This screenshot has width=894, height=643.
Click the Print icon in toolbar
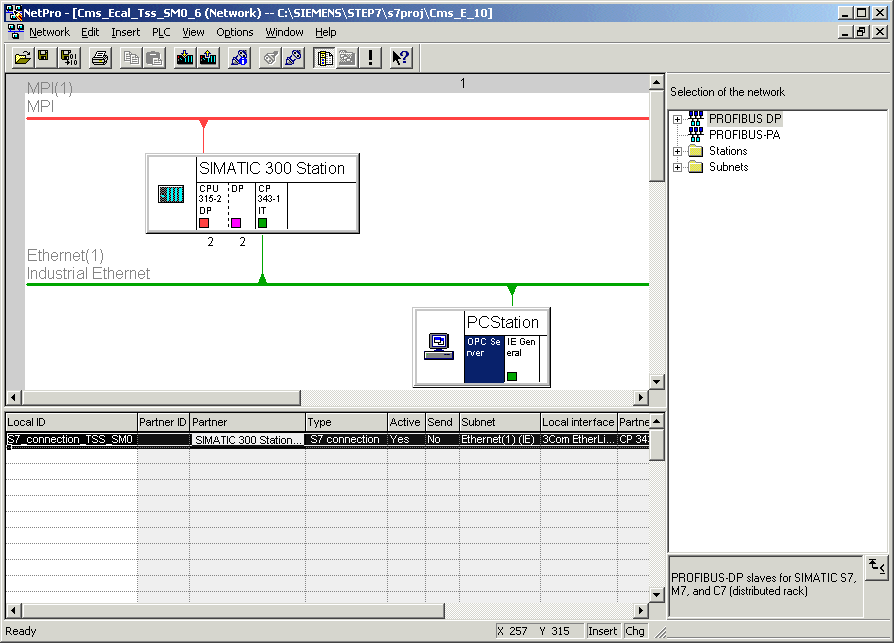coord(100,58)
